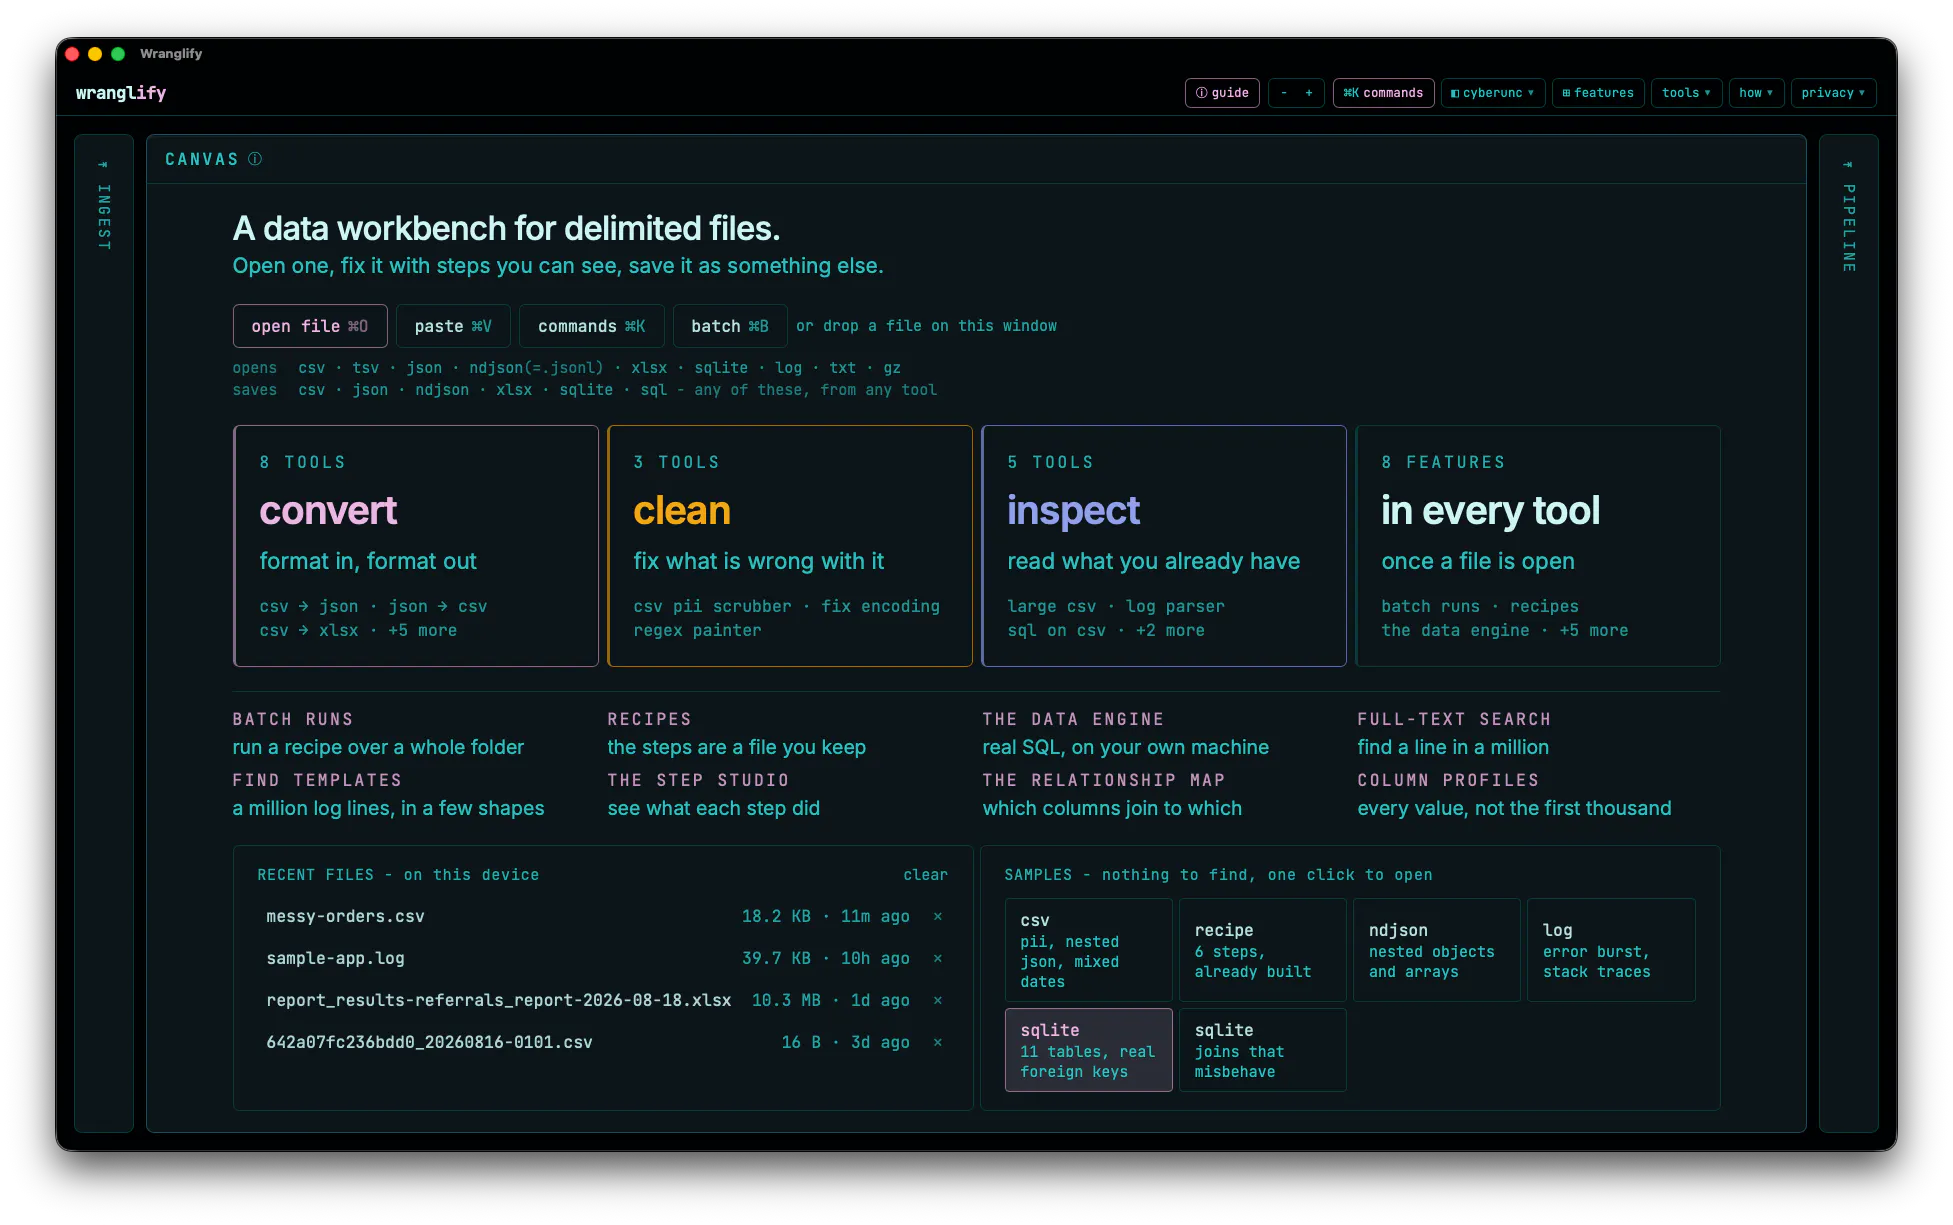This screenshot has height=1225, width=1953.
Task: Remove messy-orders.csv from recent files
Action: [x=938, y=916]
